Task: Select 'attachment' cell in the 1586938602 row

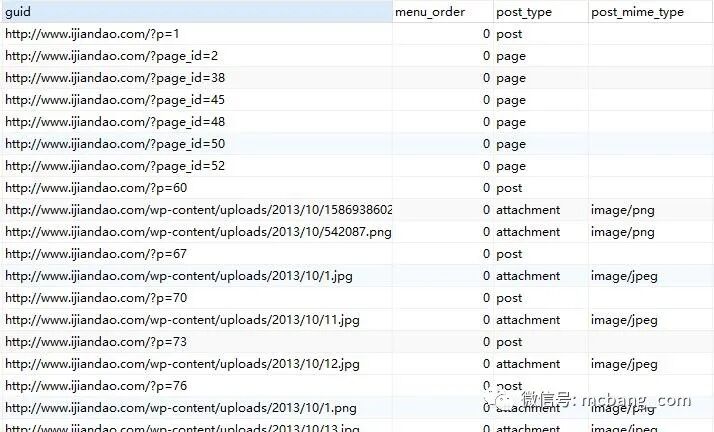Action: tap(541, 210)
